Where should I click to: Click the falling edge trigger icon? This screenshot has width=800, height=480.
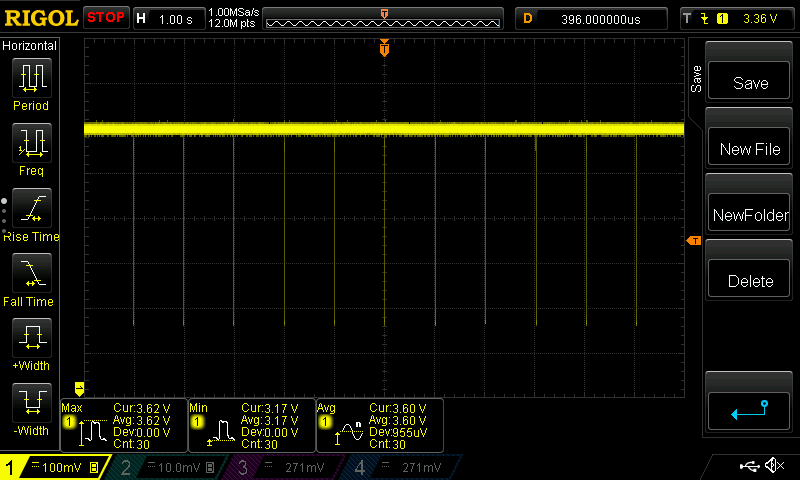click(x=705, y=19)
